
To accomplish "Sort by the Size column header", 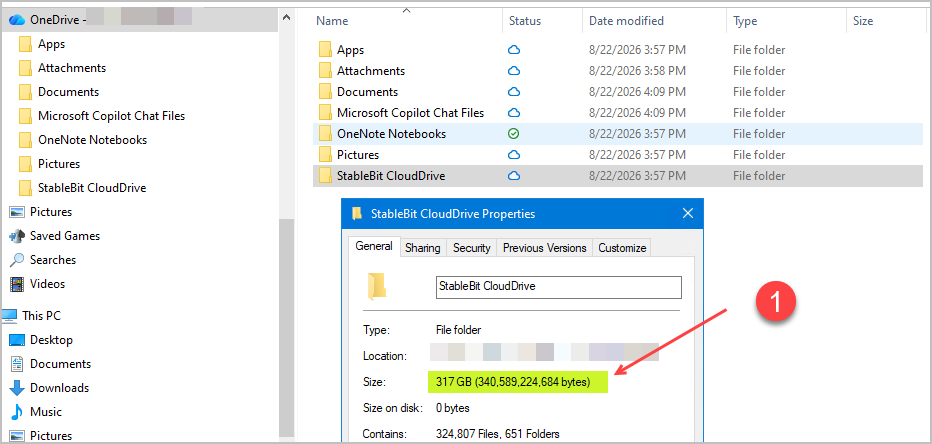I will click(863, 21).
